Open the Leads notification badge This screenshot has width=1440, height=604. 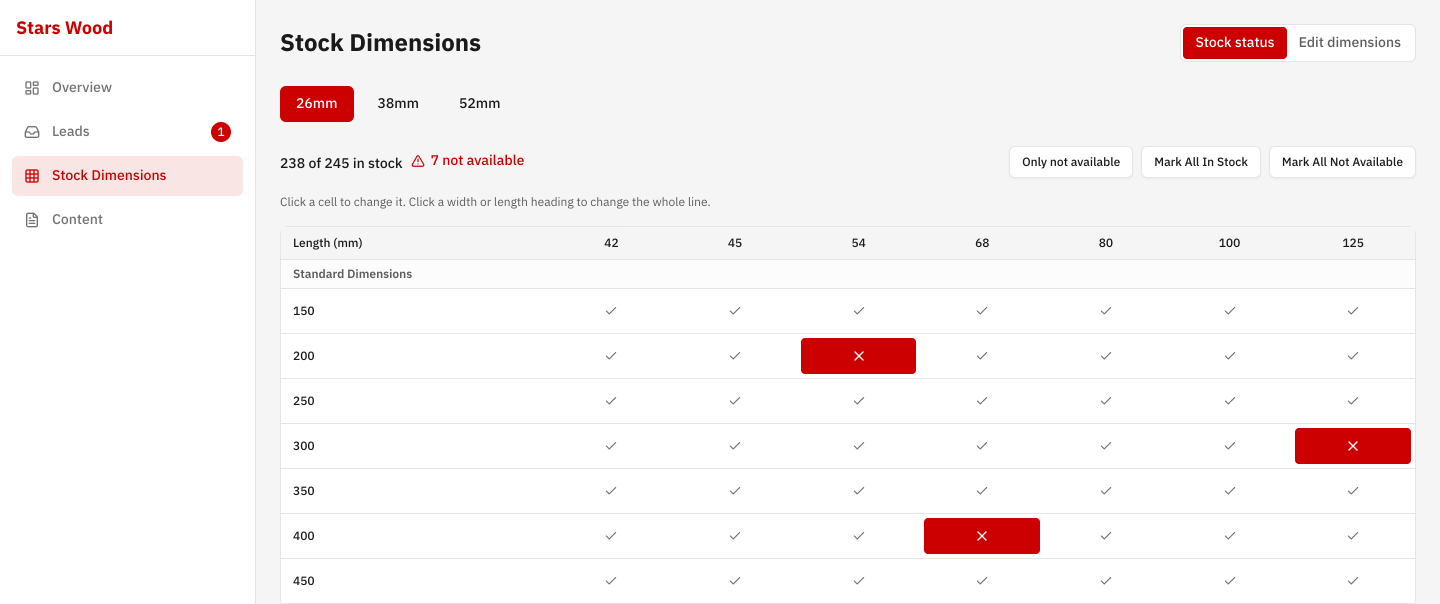click(221, 132)
